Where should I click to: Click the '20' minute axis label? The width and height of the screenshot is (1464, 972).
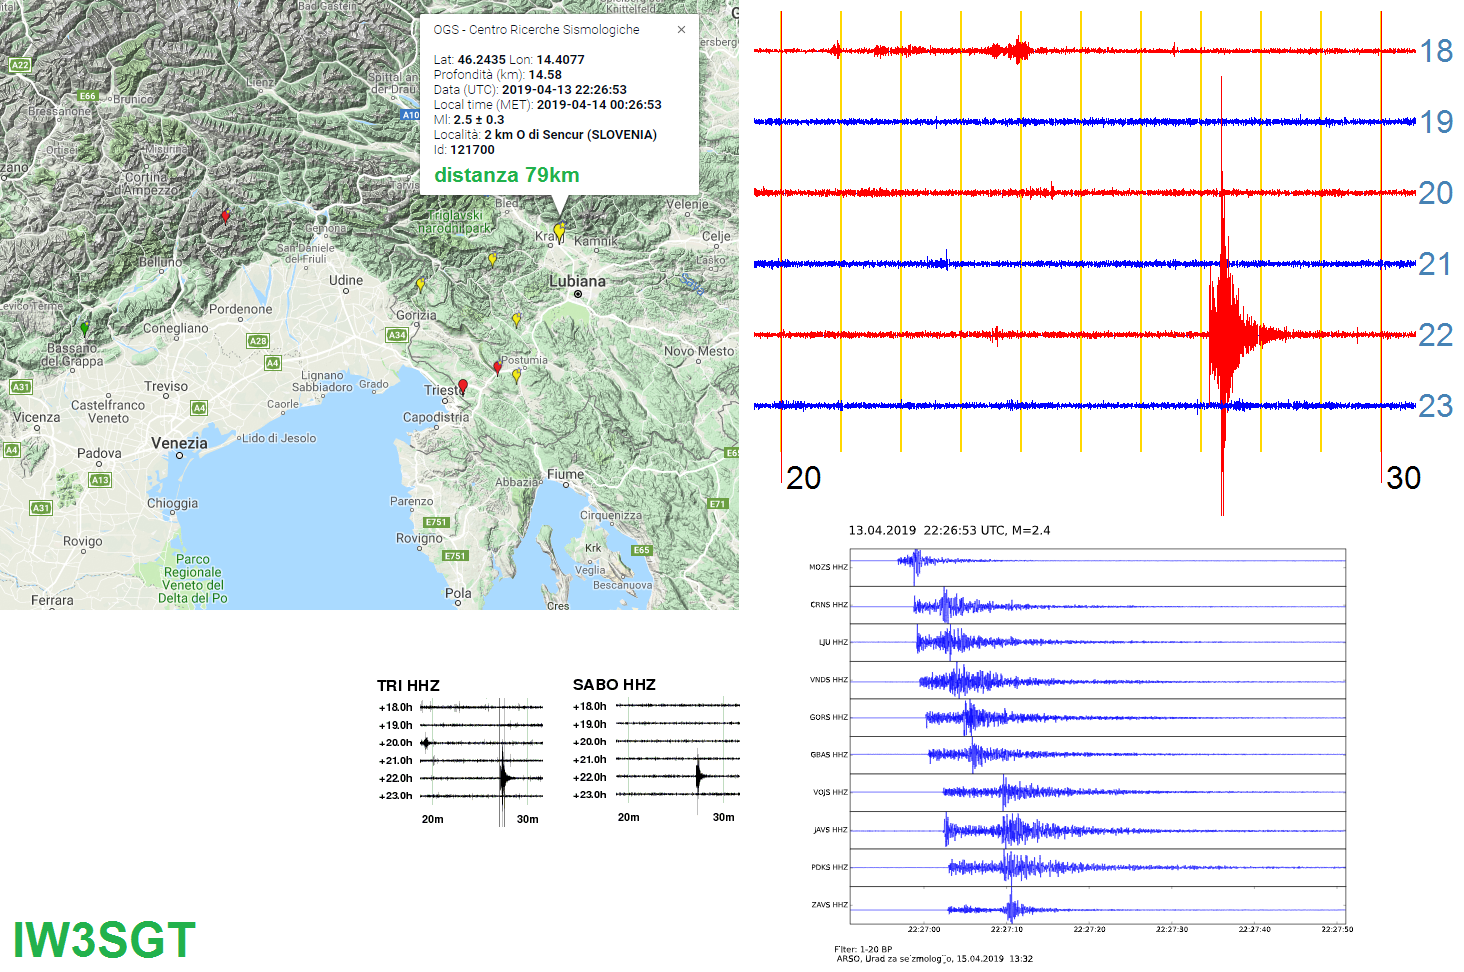(x=803, y=478)
